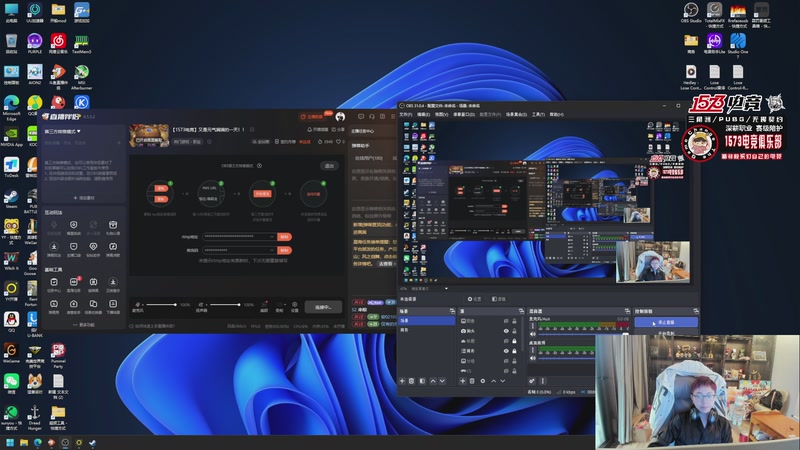Screen dimensions: 800x450
Task: Expand more functions at companion sidebar bottom
Action: click(84, 324)
